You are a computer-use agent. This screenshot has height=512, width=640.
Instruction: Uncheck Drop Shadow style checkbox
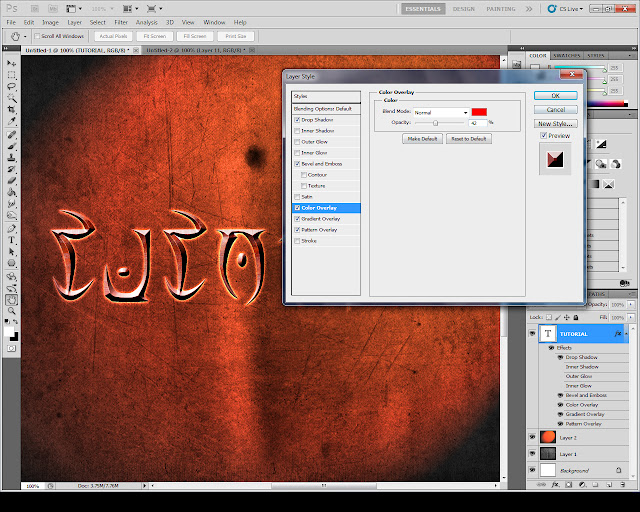pos(297,120)
